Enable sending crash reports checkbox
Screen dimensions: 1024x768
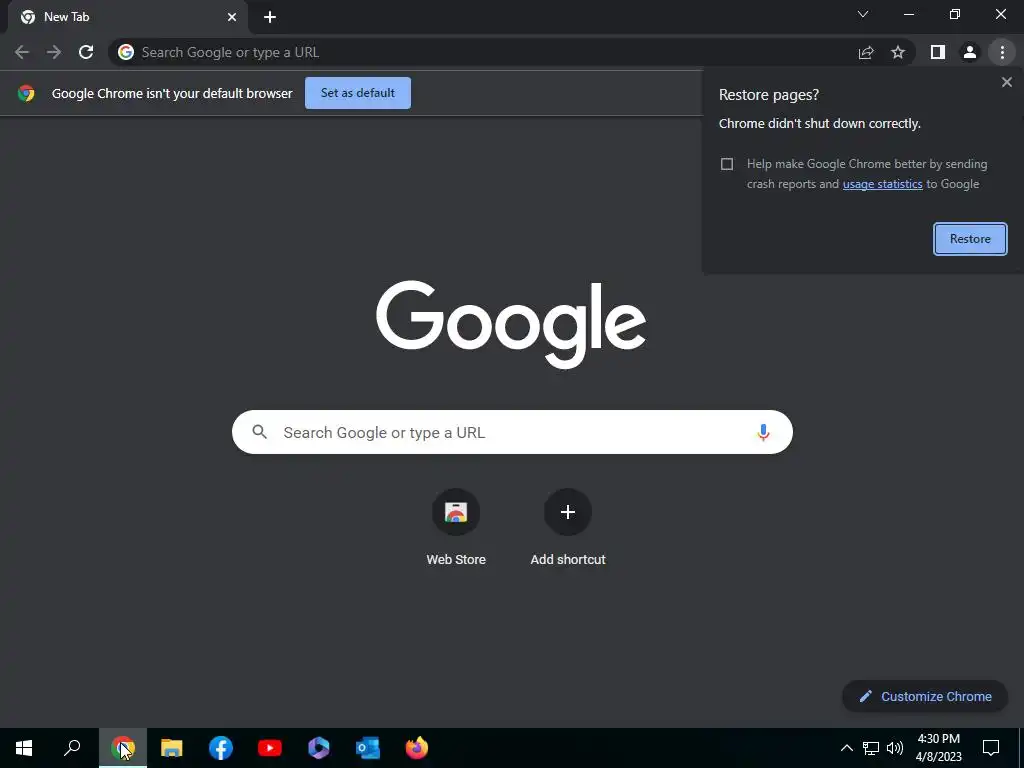click(x=727, y=164)
